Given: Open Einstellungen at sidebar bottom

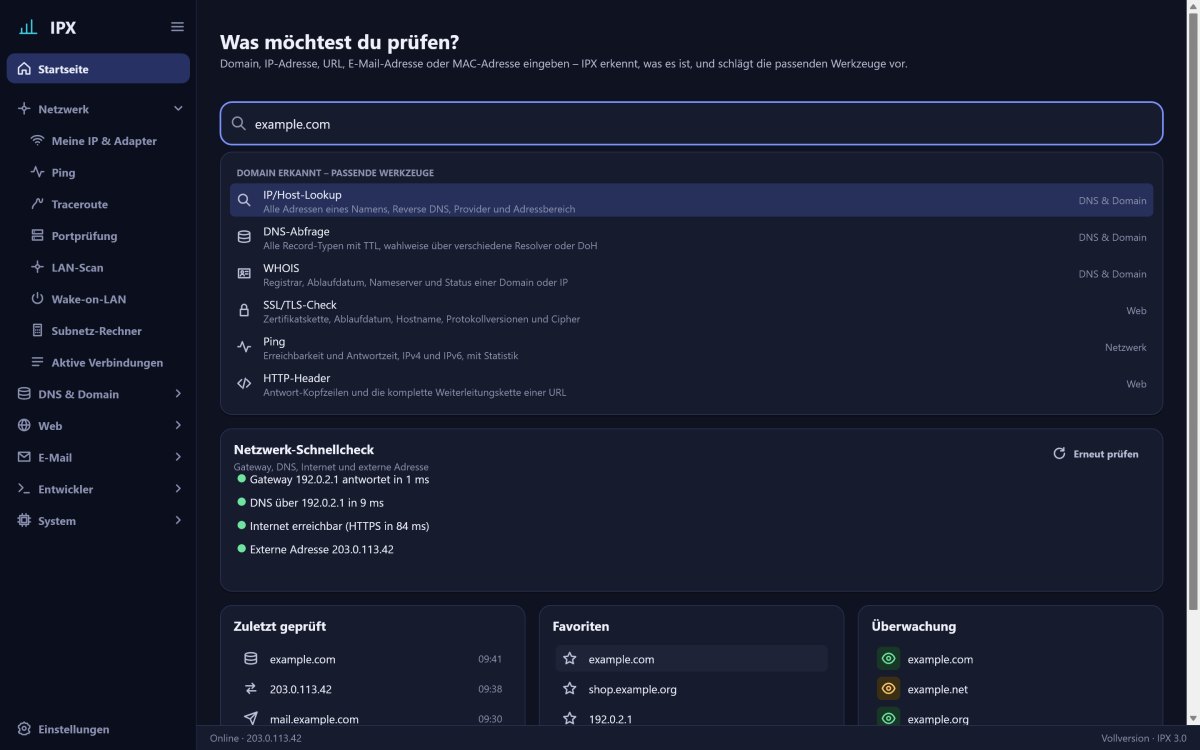Looking at the screenshot, I should click(98, 729).
